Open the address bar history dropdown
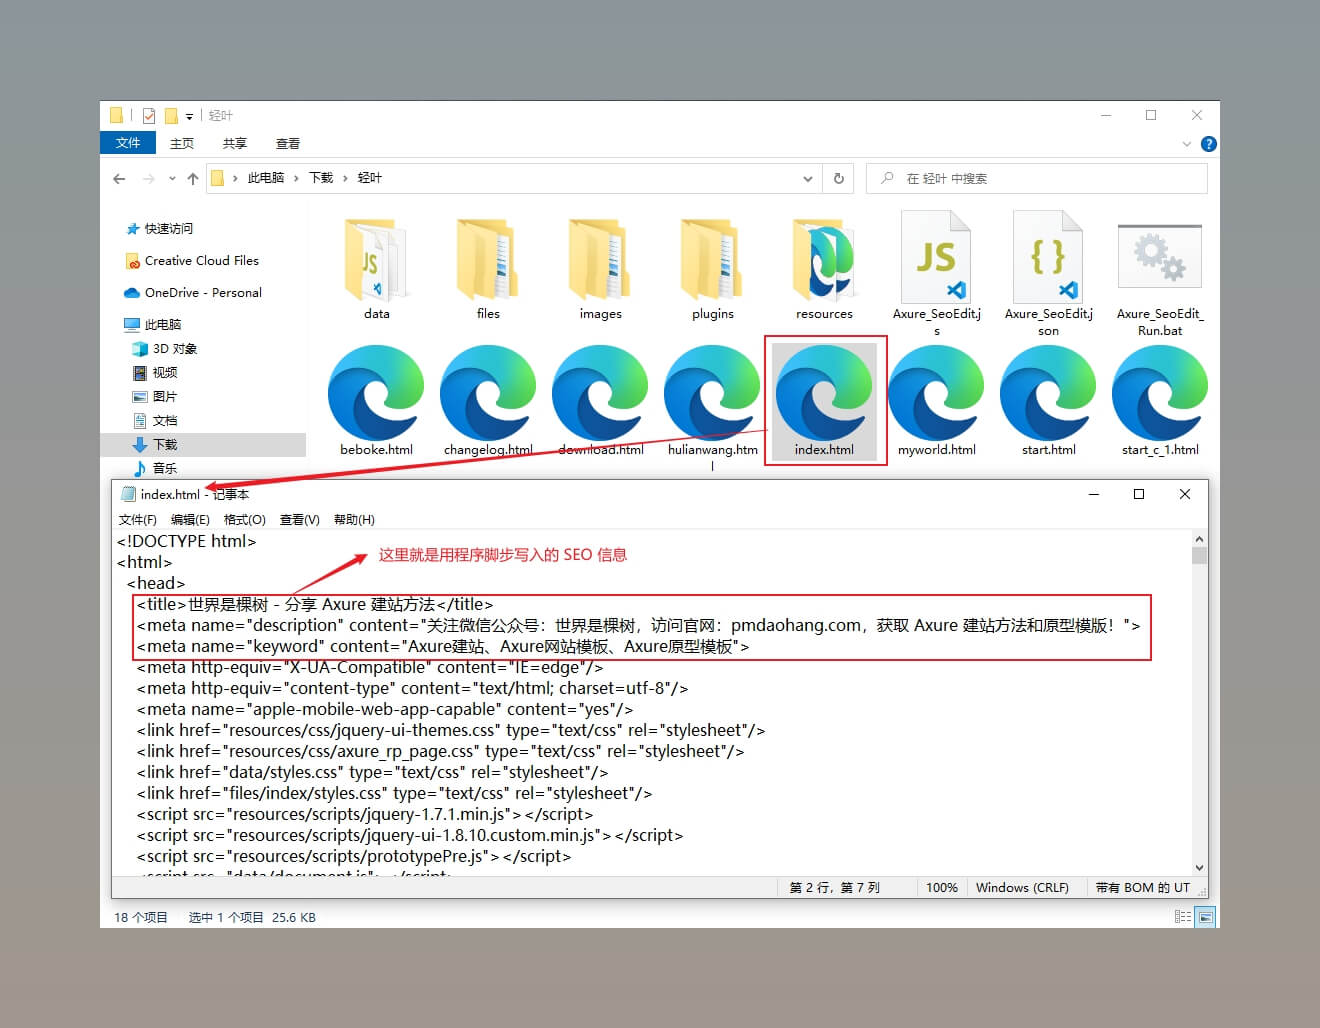Image resolution: width=1320 pixels, height=1028 pixels. pyautogui.click(x=808, y=179)
